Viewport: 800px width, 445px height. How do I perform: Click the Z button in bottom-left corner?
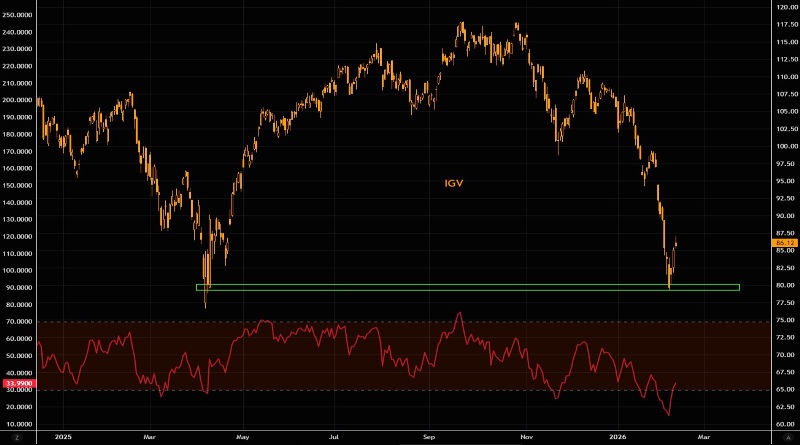(x=18, y=437)
